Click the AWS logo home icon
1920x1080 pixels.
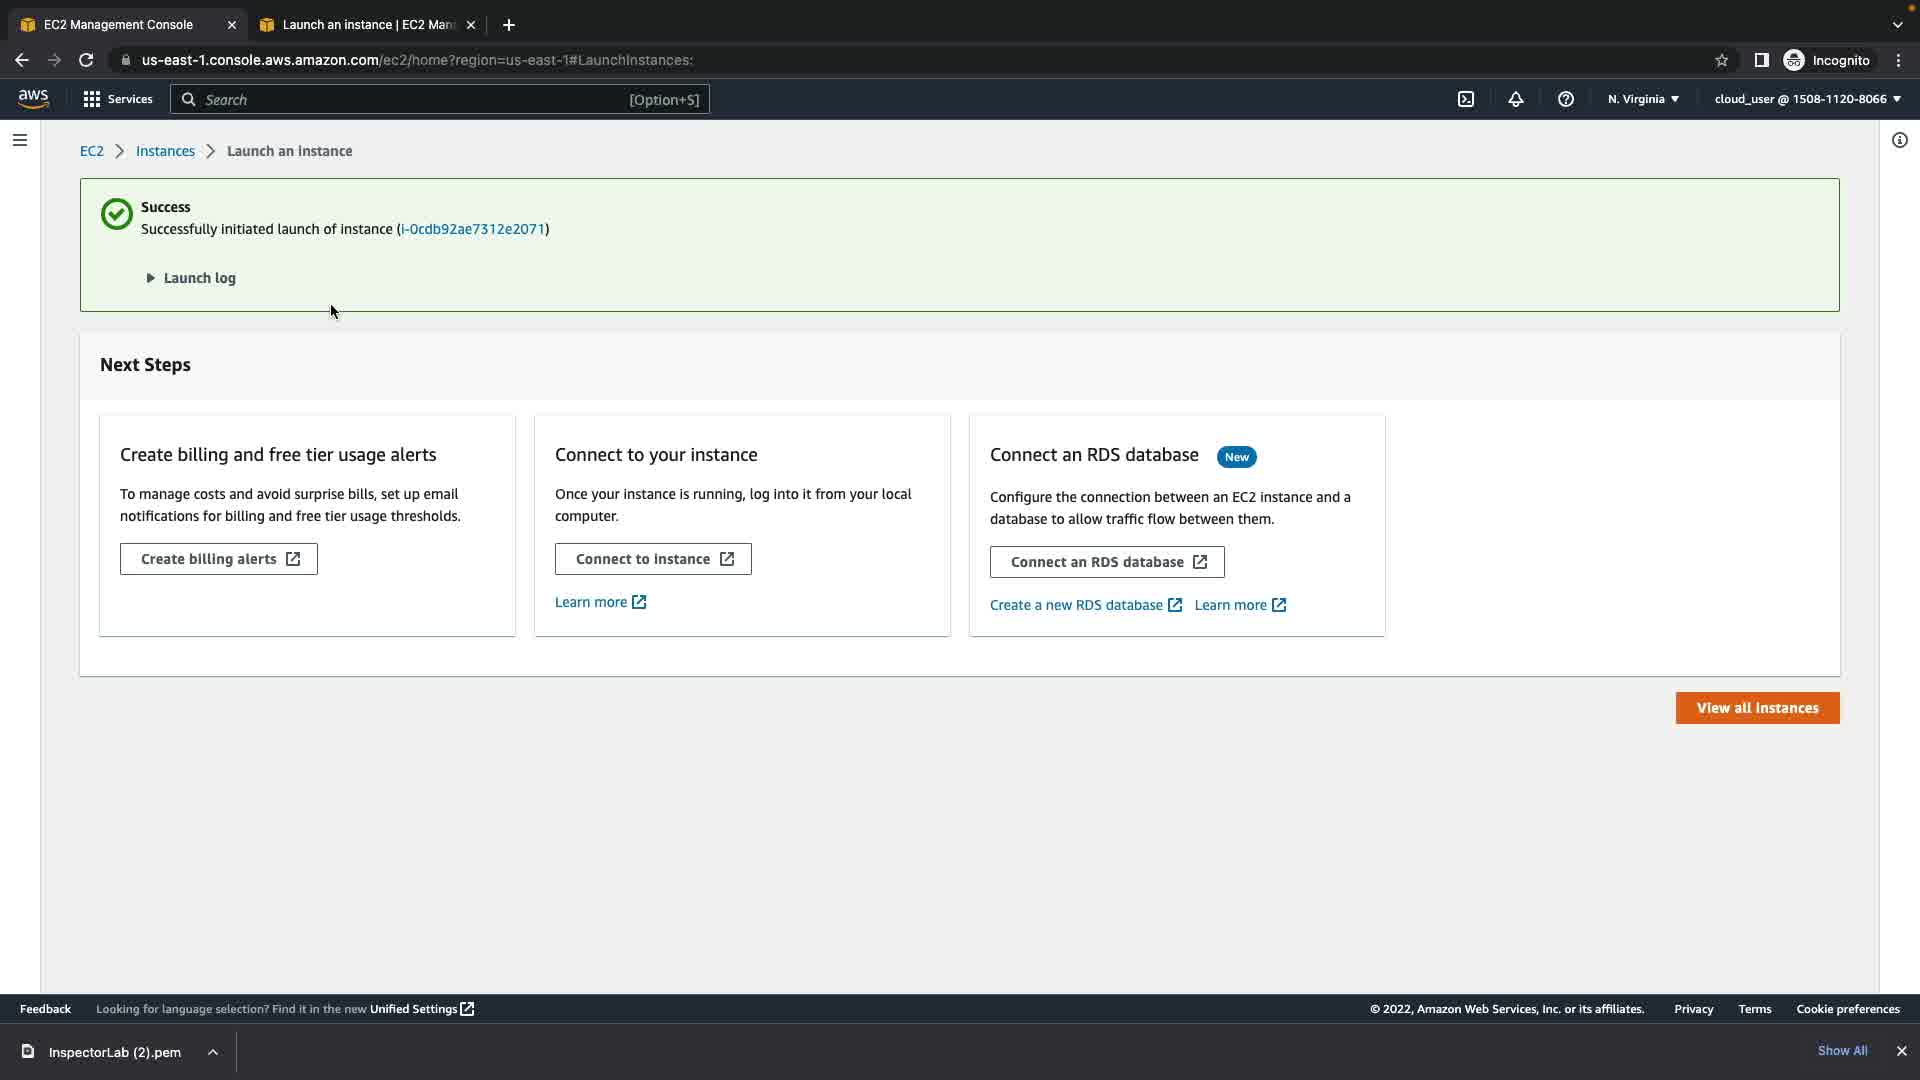(33, 98)
